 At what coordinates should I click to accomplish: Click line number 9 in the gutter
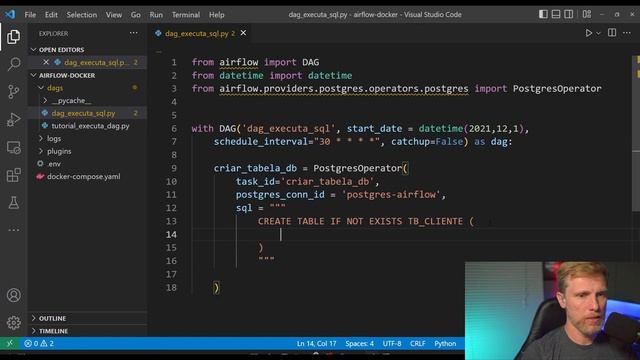pos(174,168)
